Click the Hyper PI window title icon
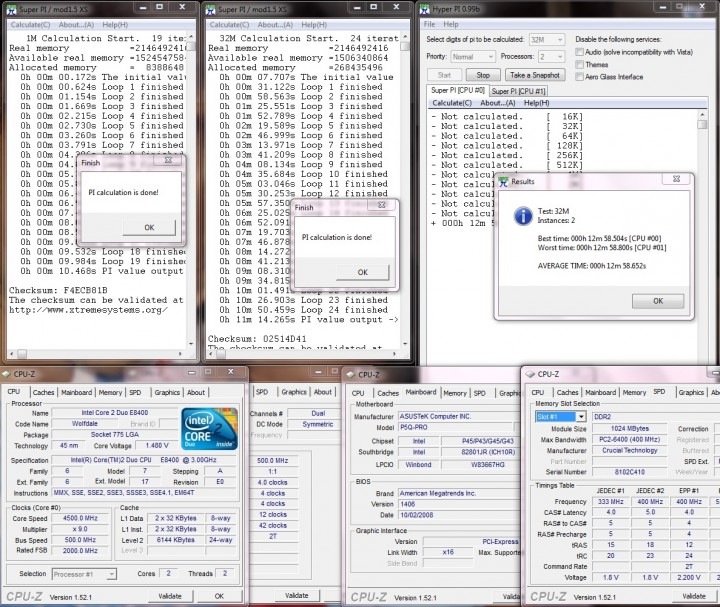The image size is (720, 607). pyautogui.click(x=425, y=9)
